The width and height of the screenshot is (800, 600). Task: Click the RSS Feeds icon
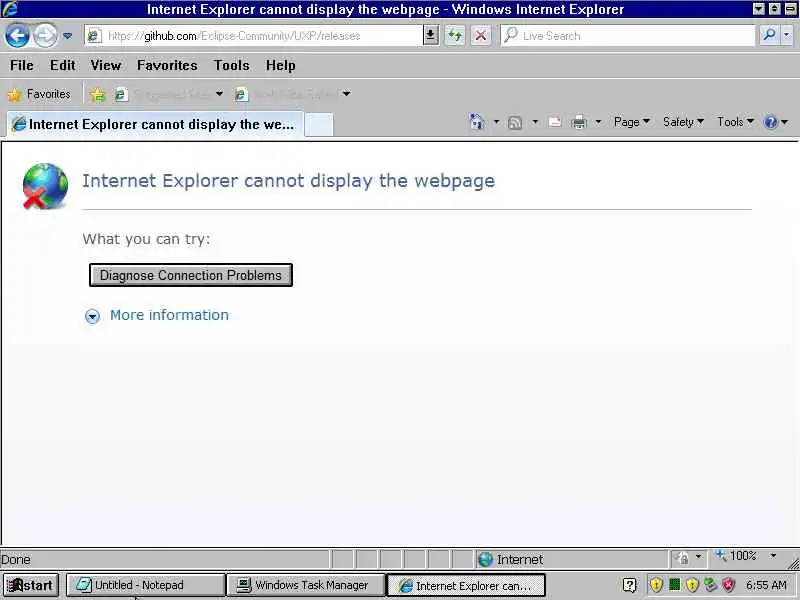point(515,122)
